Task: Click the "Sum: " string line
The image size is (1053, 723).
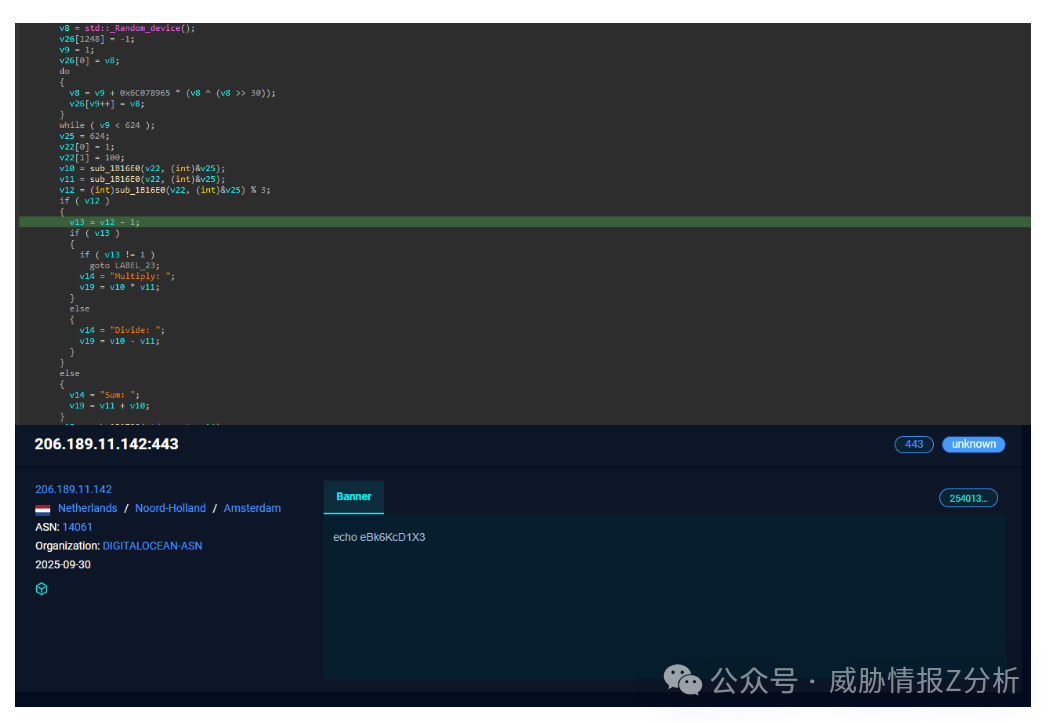Action: point(104,395)
